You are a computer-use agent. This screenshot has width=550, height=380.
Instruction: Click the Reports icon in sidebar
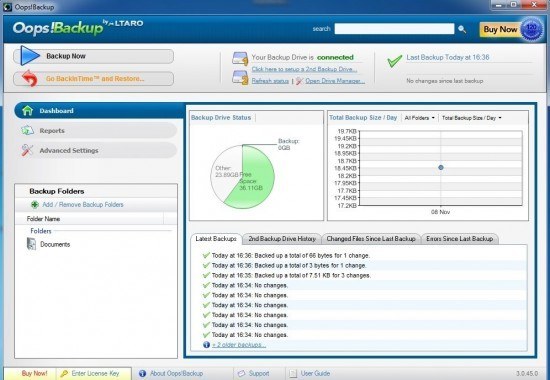click(x=27, y=131)
